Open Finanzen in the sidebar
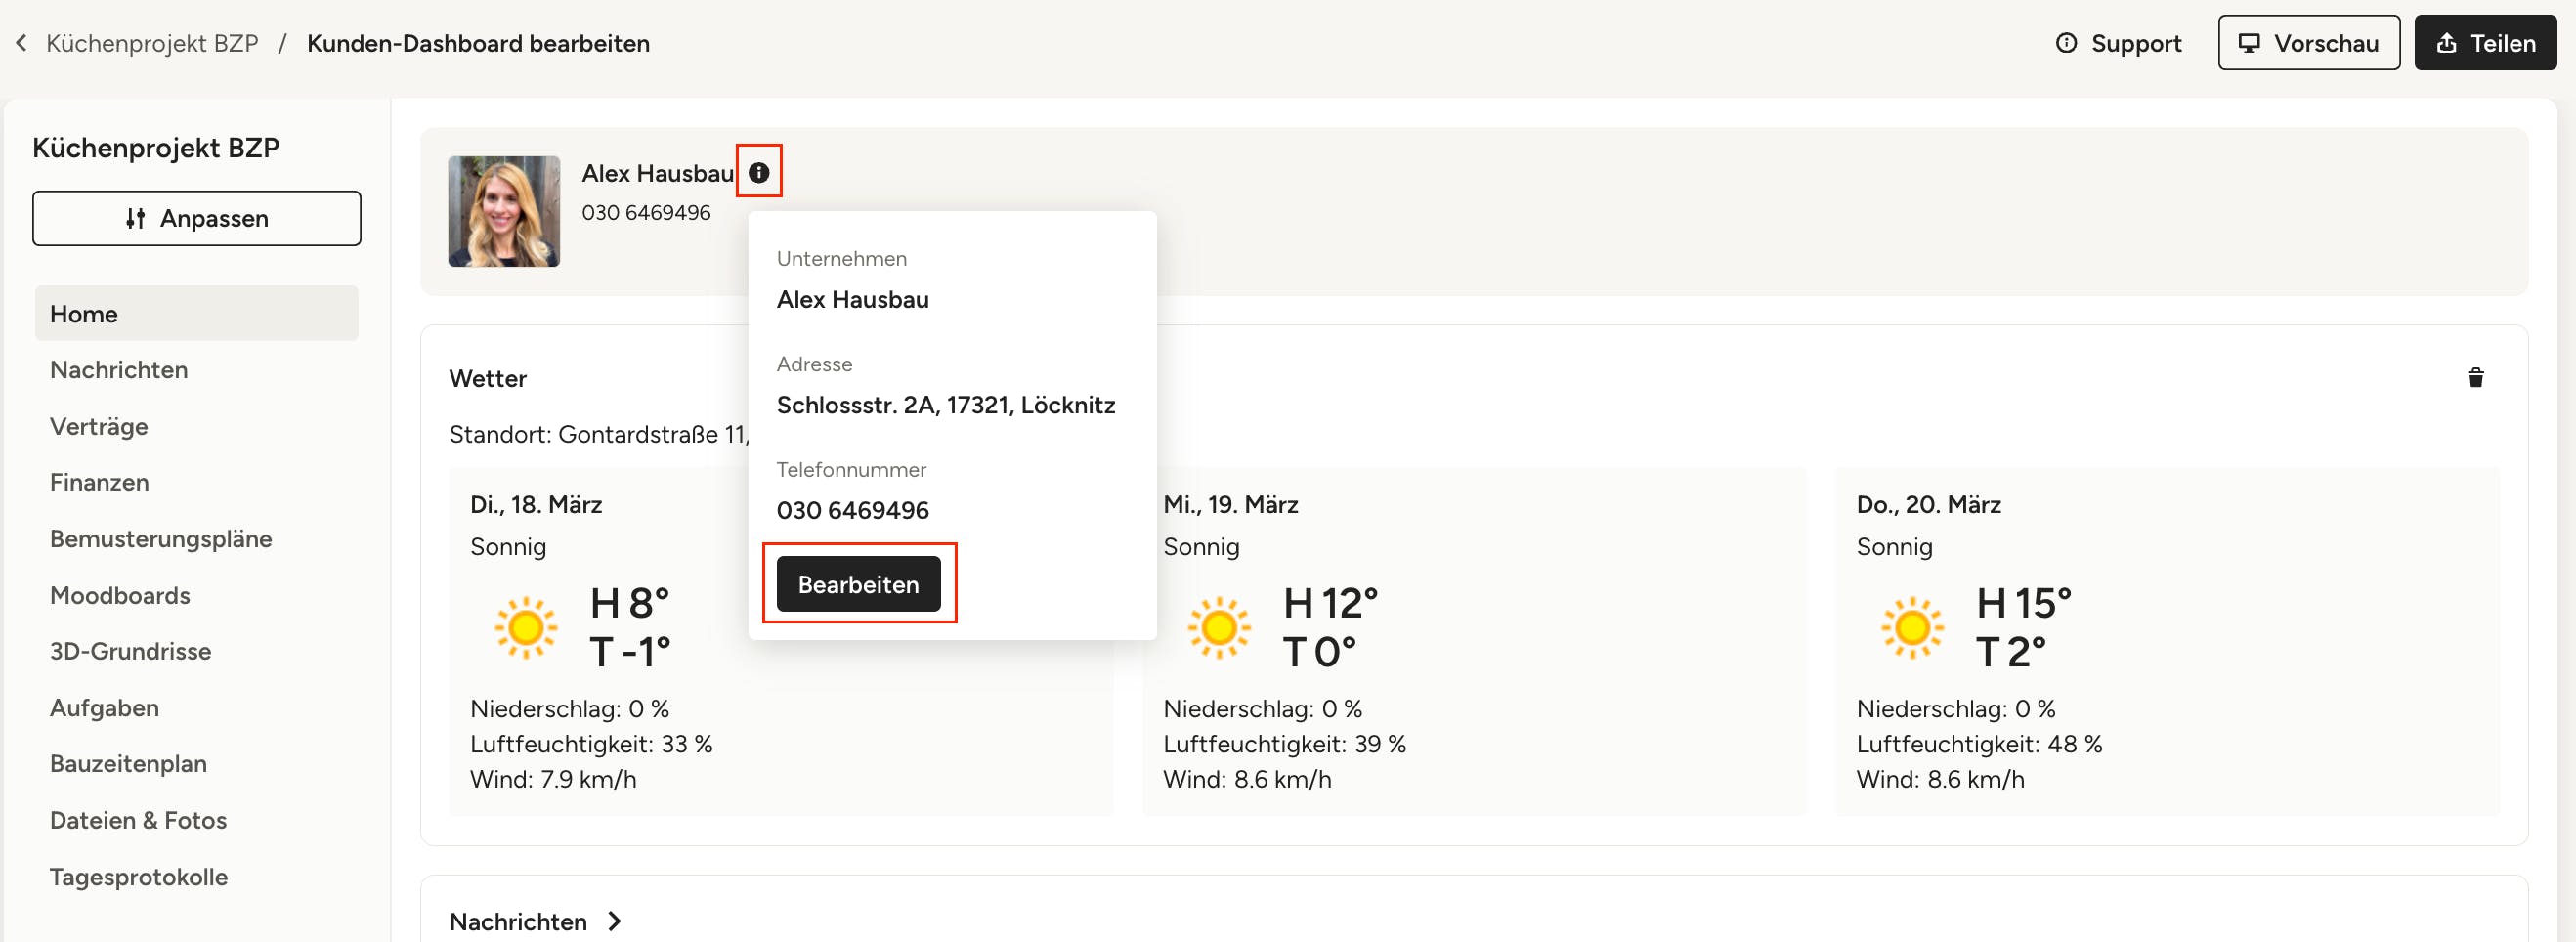2576x942 pixels. pos(99,482)
